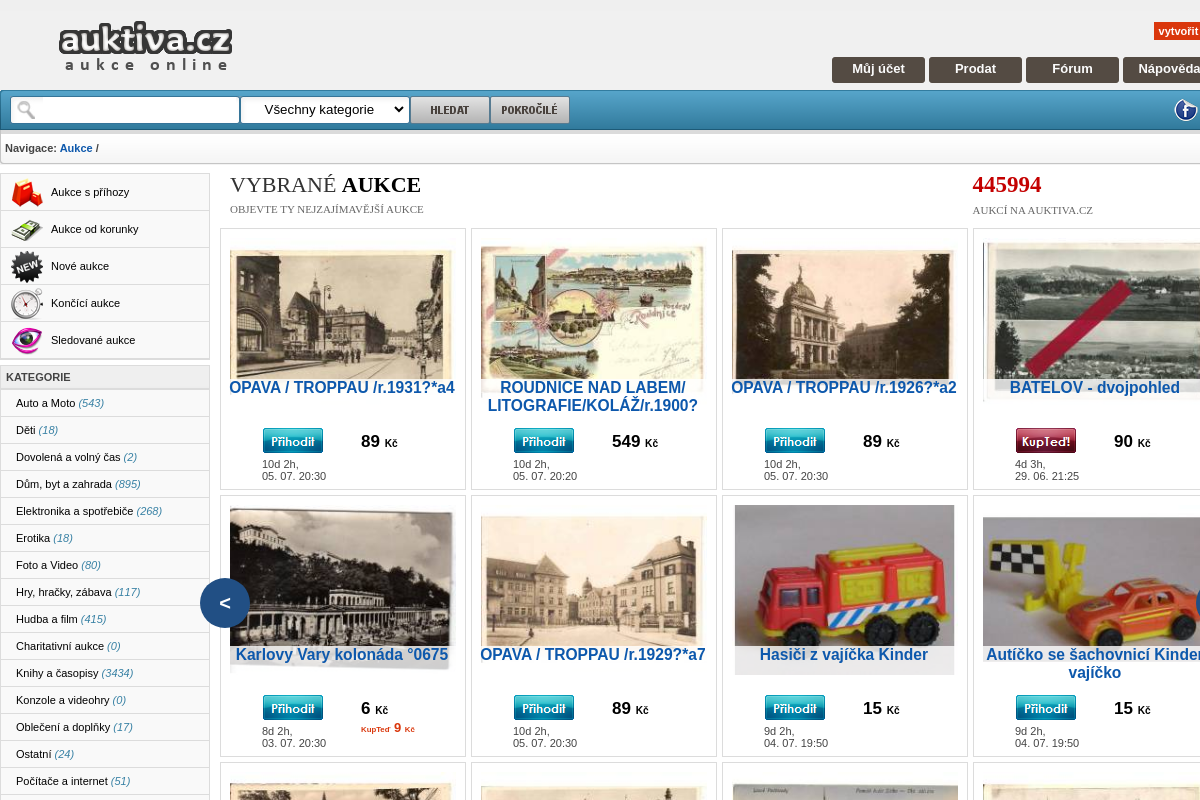
Task: Open the Můj účet menu
Action: pos(878,69)
